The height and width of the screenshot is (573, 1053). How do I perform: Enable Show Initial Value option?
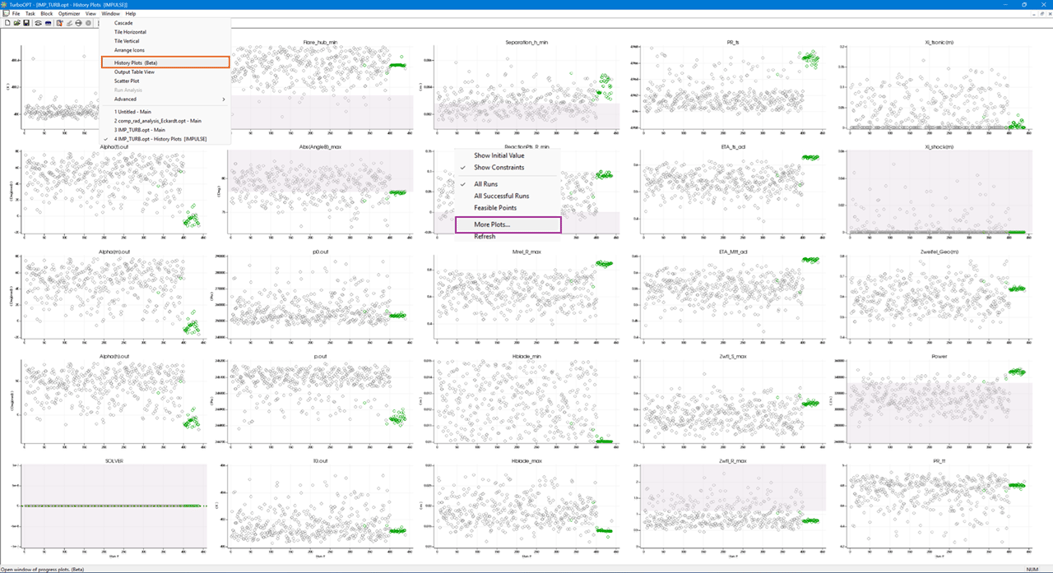tap(498, 156)
